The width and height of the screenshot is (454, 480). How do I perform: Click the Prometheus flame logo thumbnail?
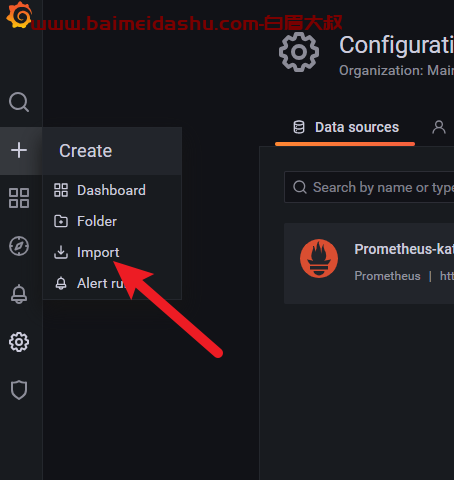tap(319, 258)
